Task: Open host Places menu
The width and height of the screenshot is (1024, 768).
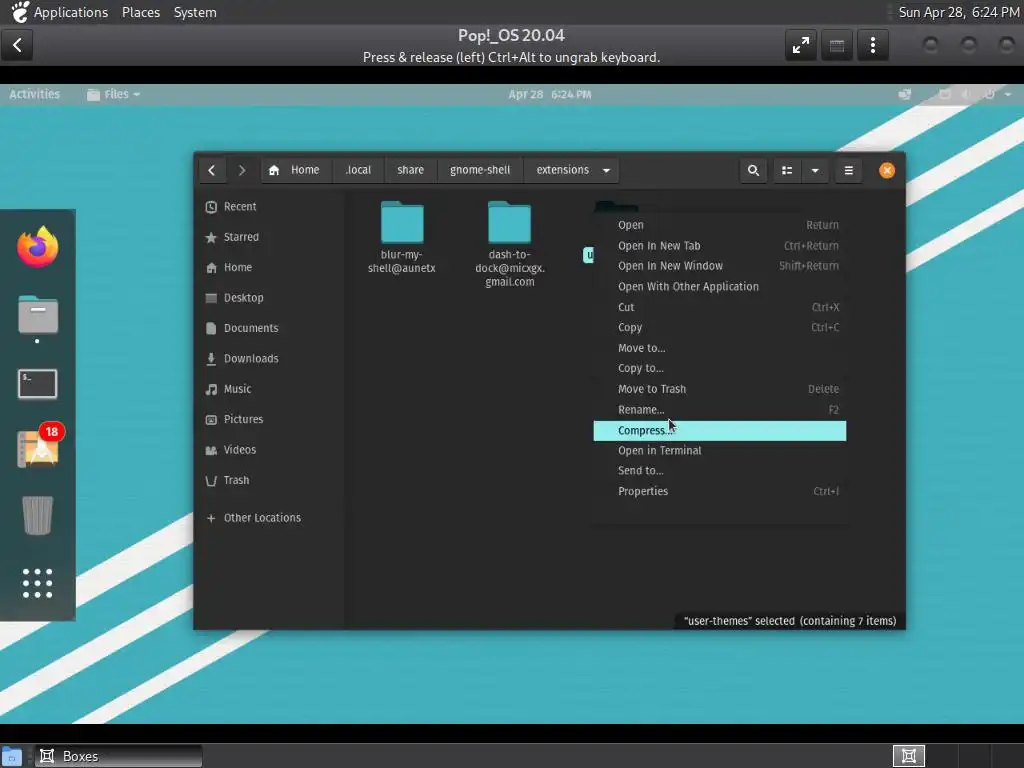Action: click(141, 12)
